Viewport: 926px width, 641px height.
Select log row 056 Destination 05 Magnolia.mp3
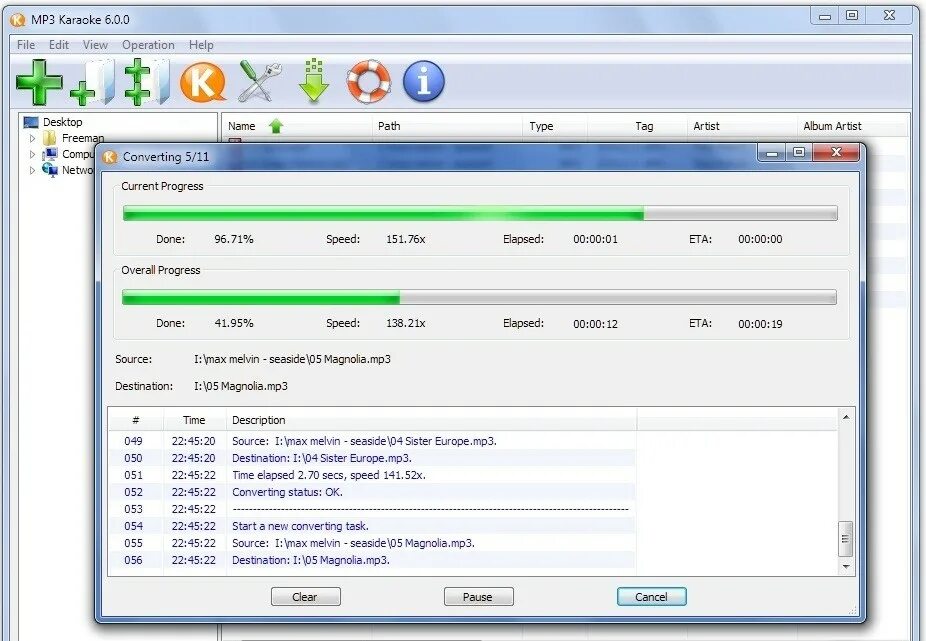[x=372, y=560]
